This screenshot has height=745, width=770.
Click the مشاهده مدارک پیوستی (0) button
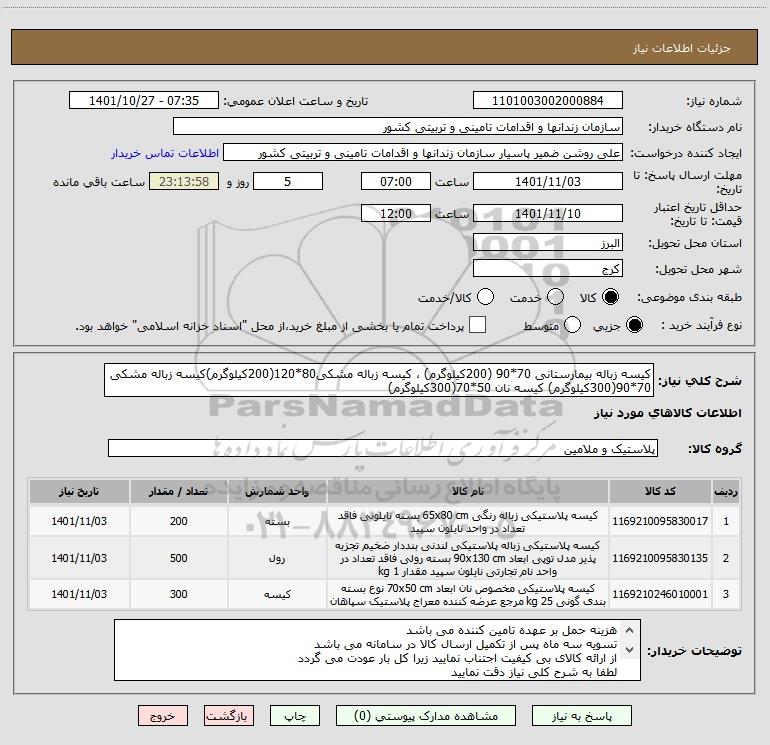click(426, 716)
